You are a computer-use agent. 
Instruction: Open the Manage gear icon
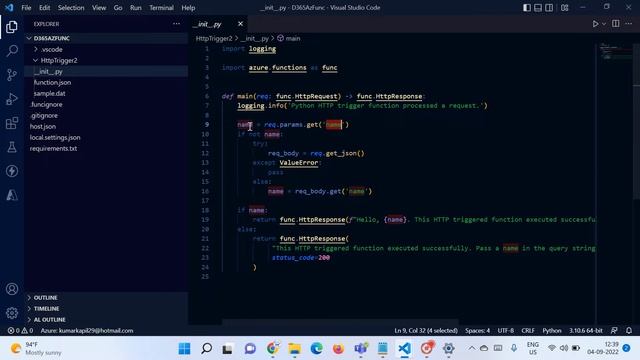point(12,313)
